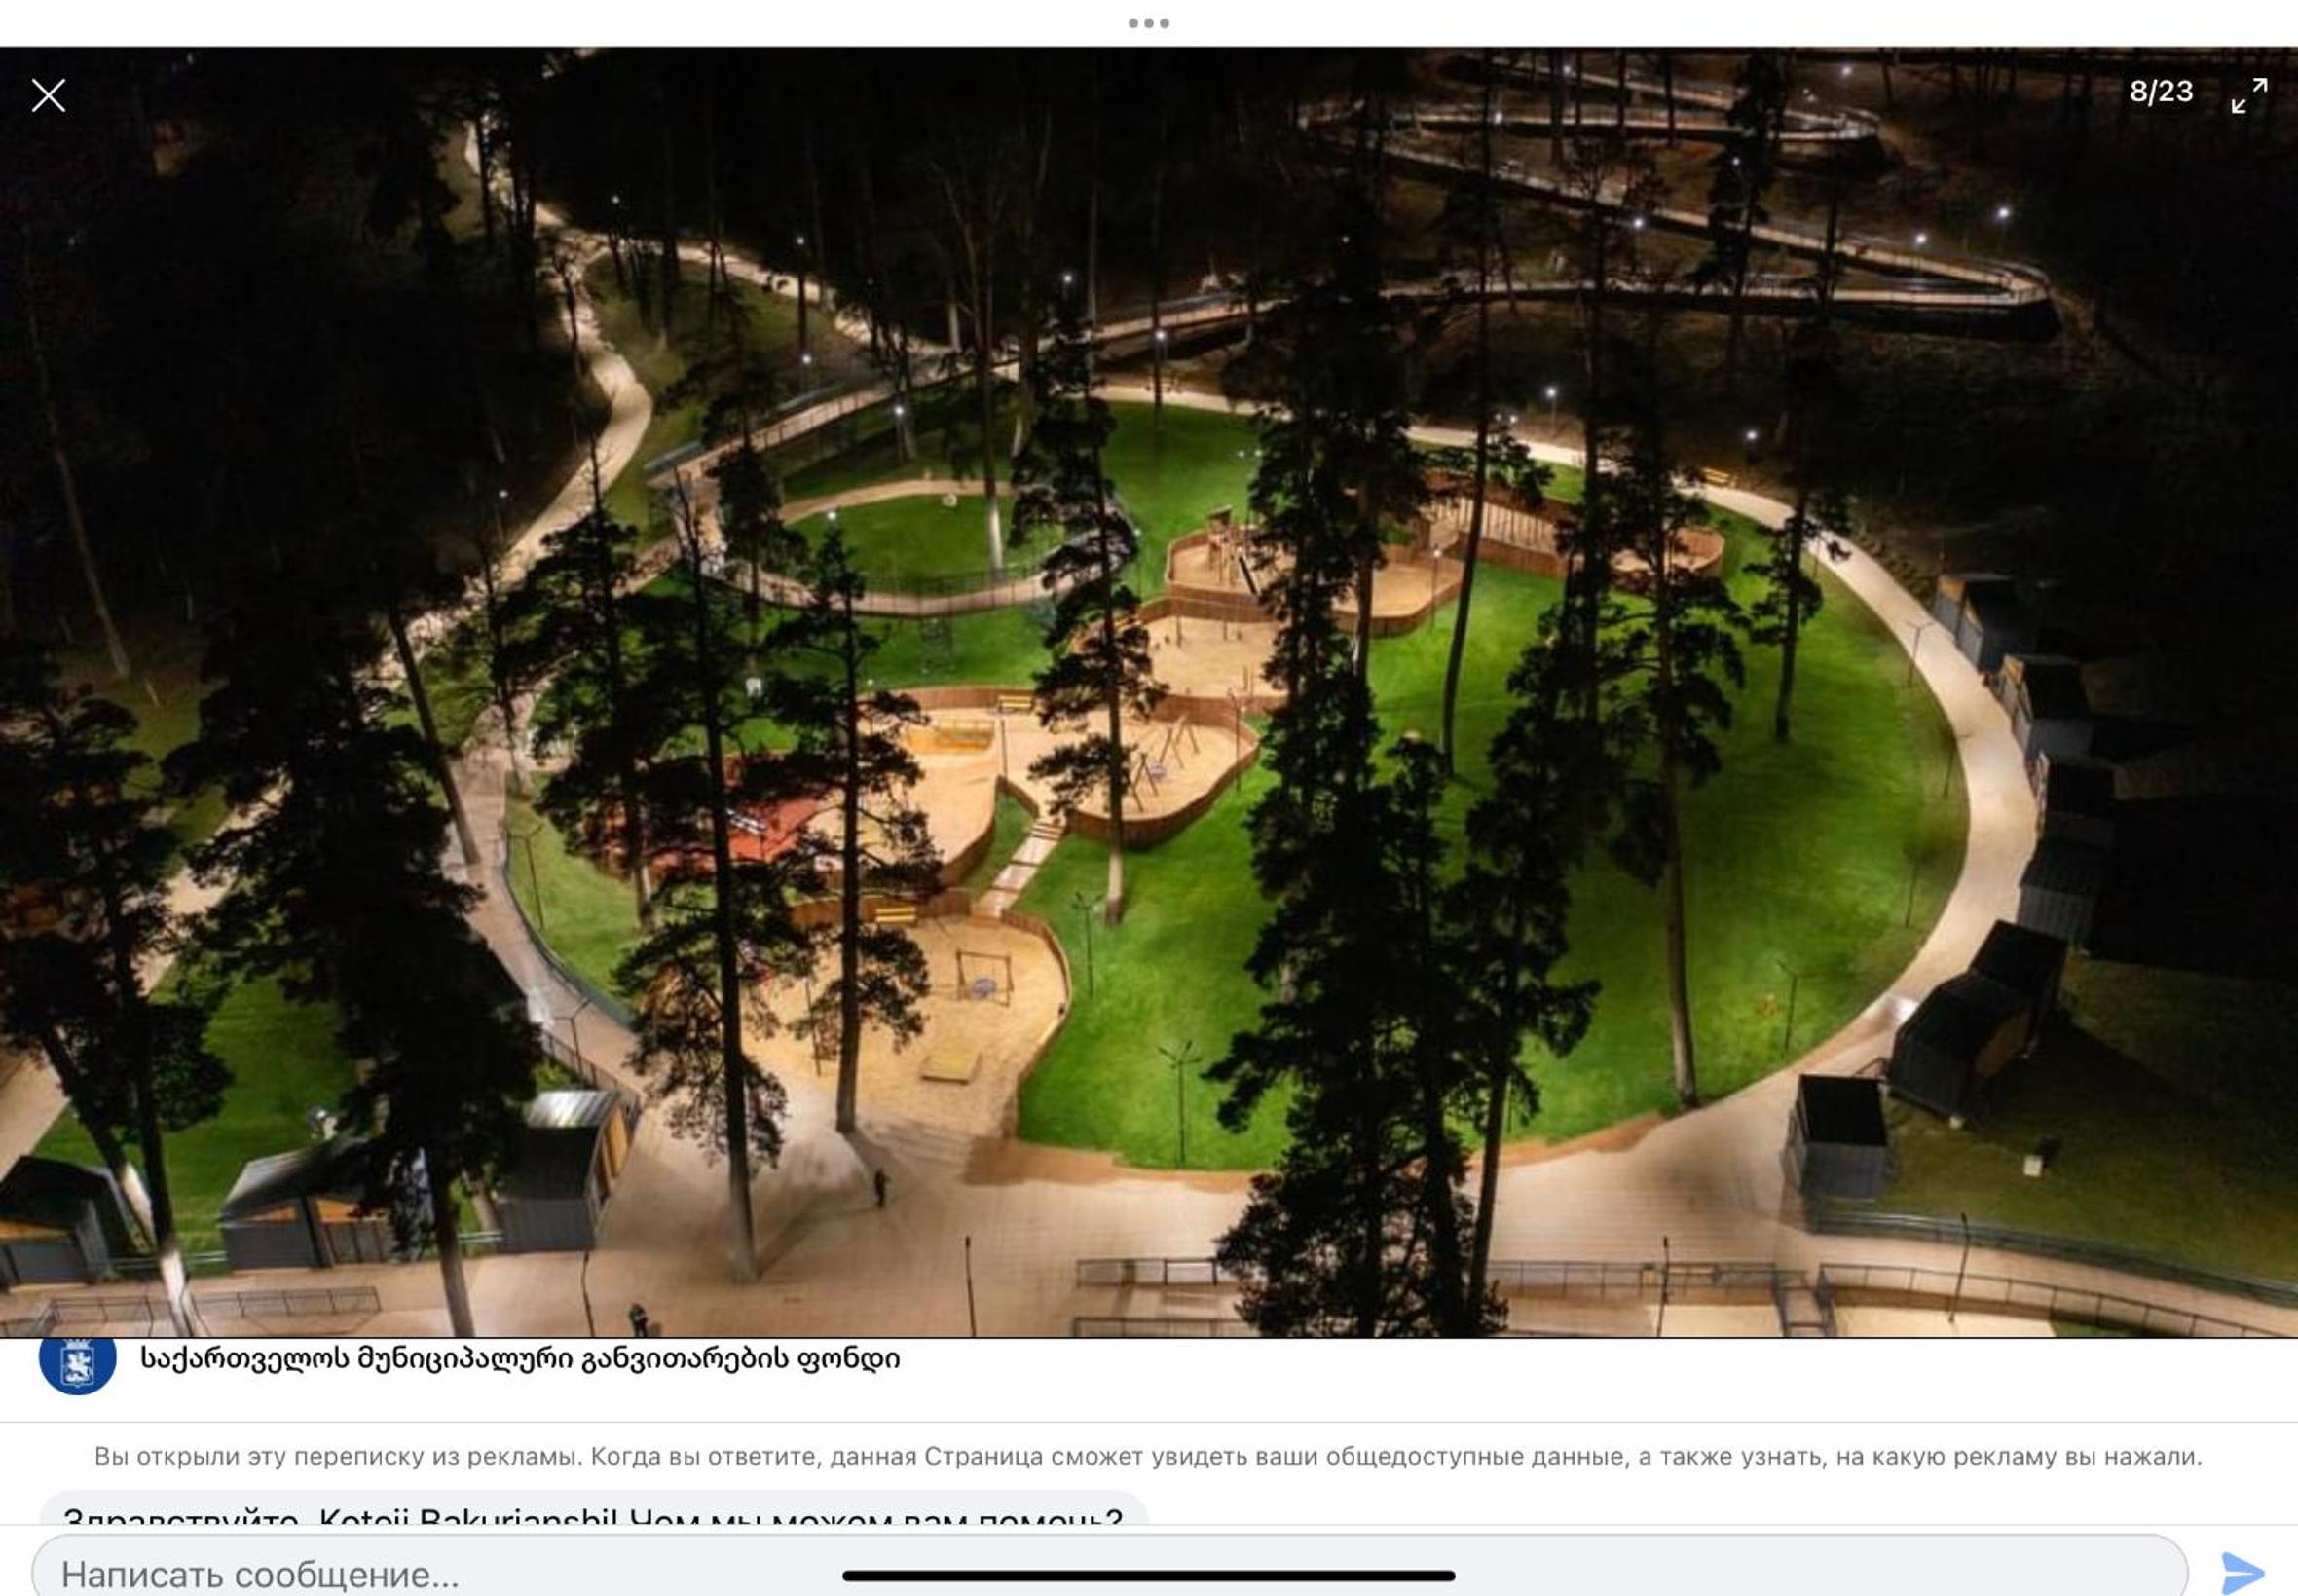
Task: Expand the photo to fullscreen
Action: point(2249,96)
